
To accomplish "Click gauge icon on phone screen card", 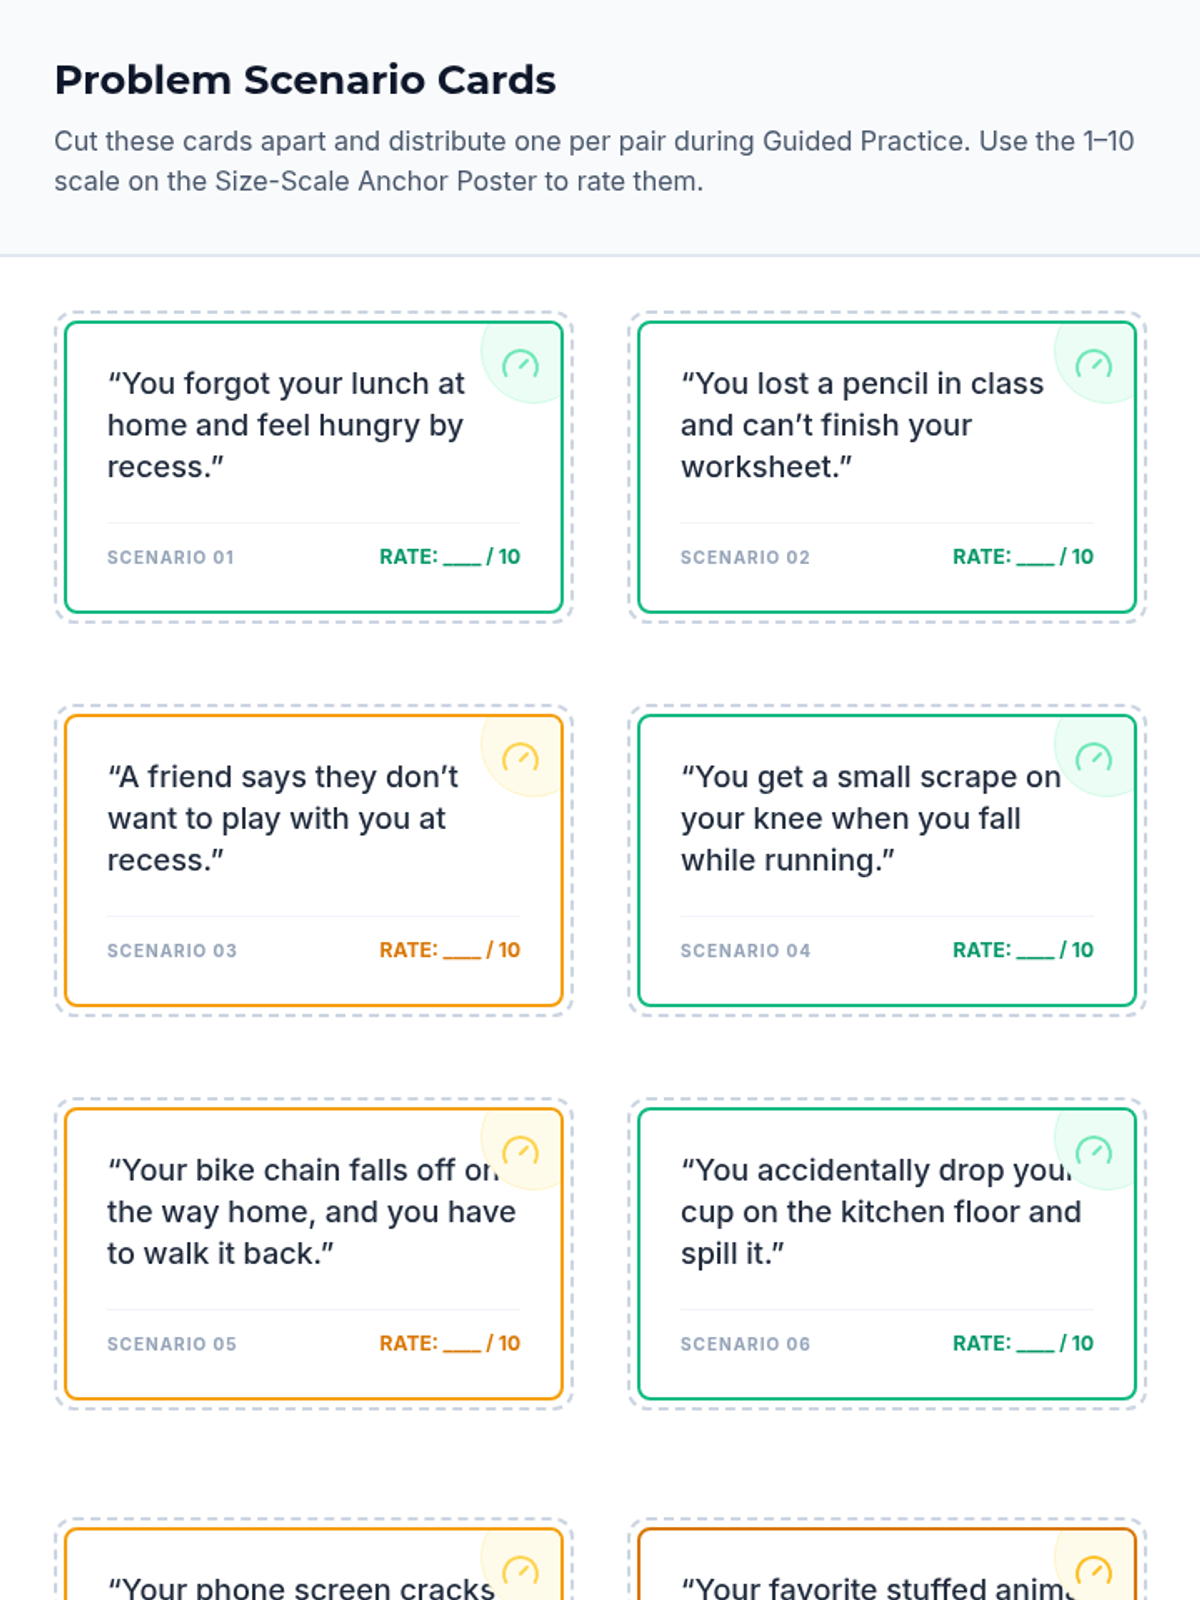I will [x=520, y=1571].
